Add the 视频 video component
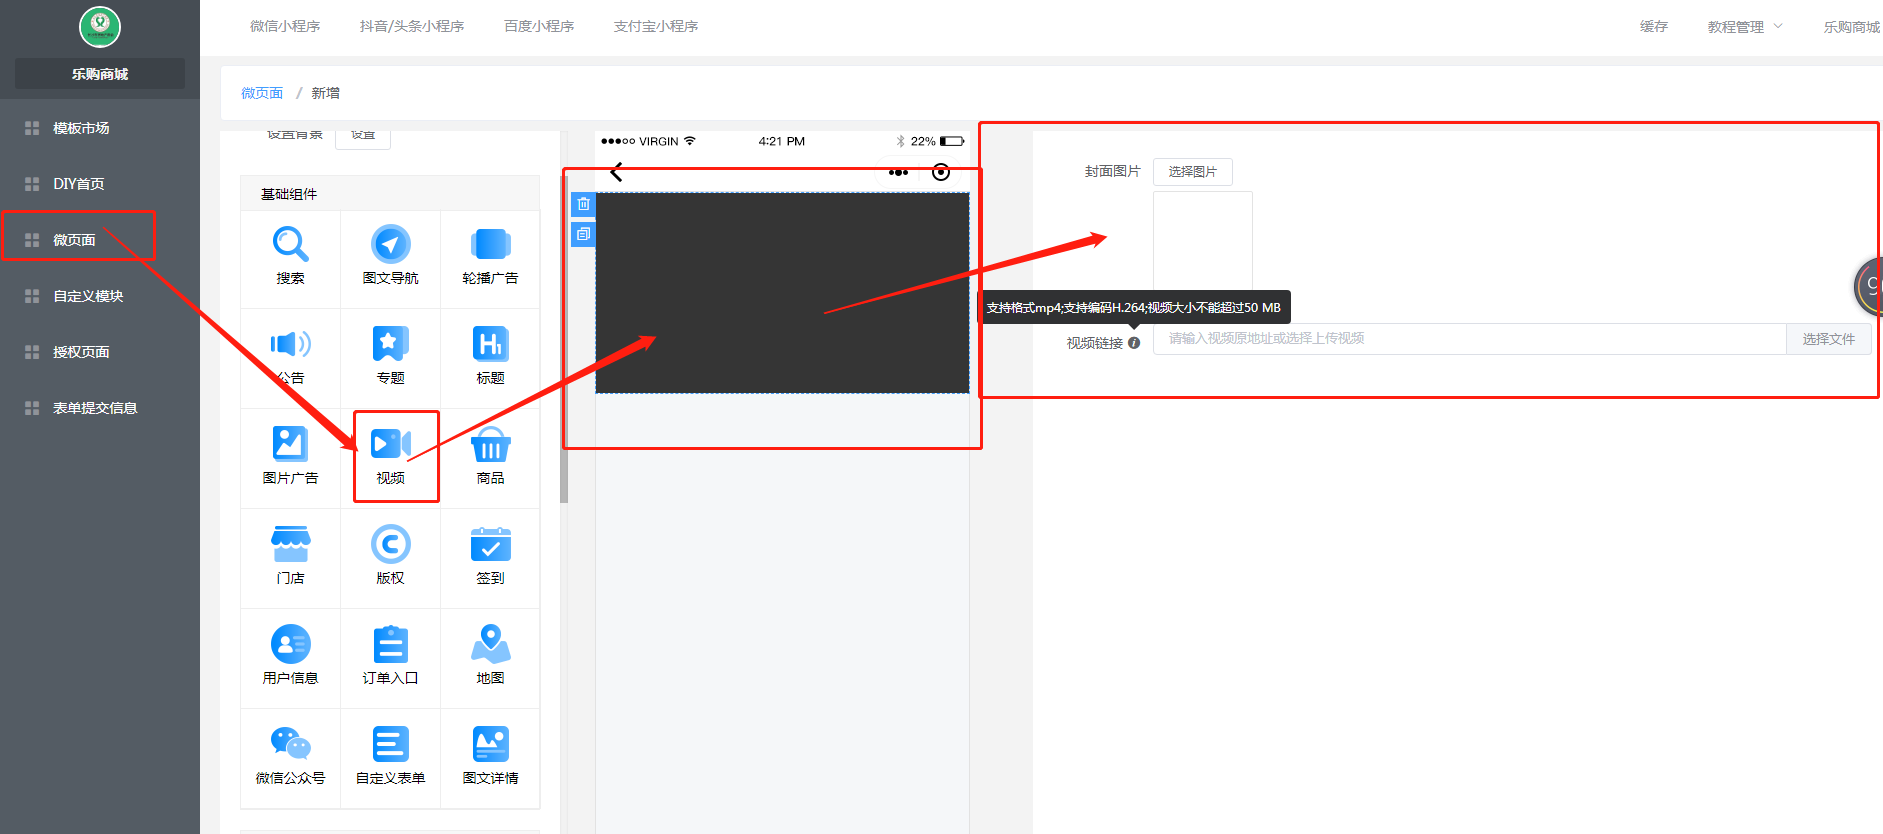The height and width of the screenshot is (834, 1883). point(390,458)
